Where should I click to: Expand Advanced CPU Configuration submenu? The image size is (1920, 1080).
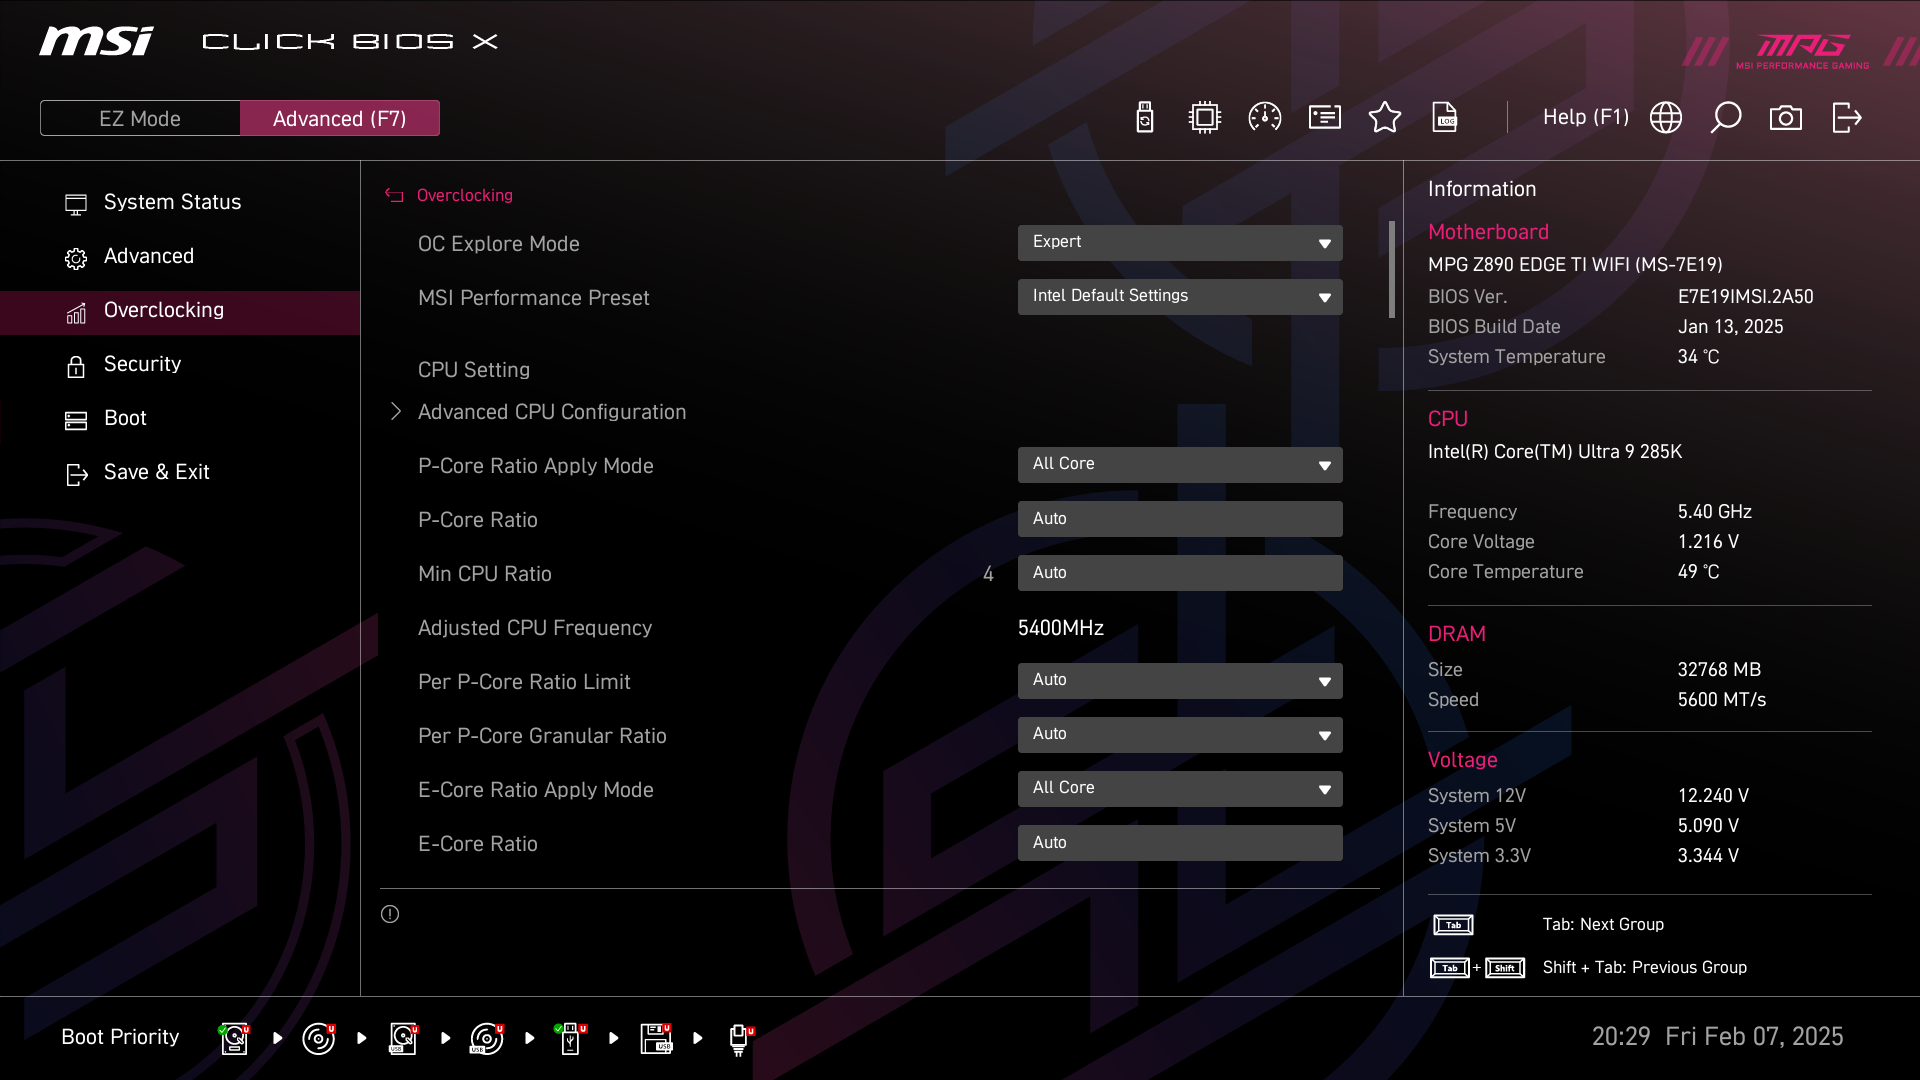pyautogui.click(x=551, y=412)
